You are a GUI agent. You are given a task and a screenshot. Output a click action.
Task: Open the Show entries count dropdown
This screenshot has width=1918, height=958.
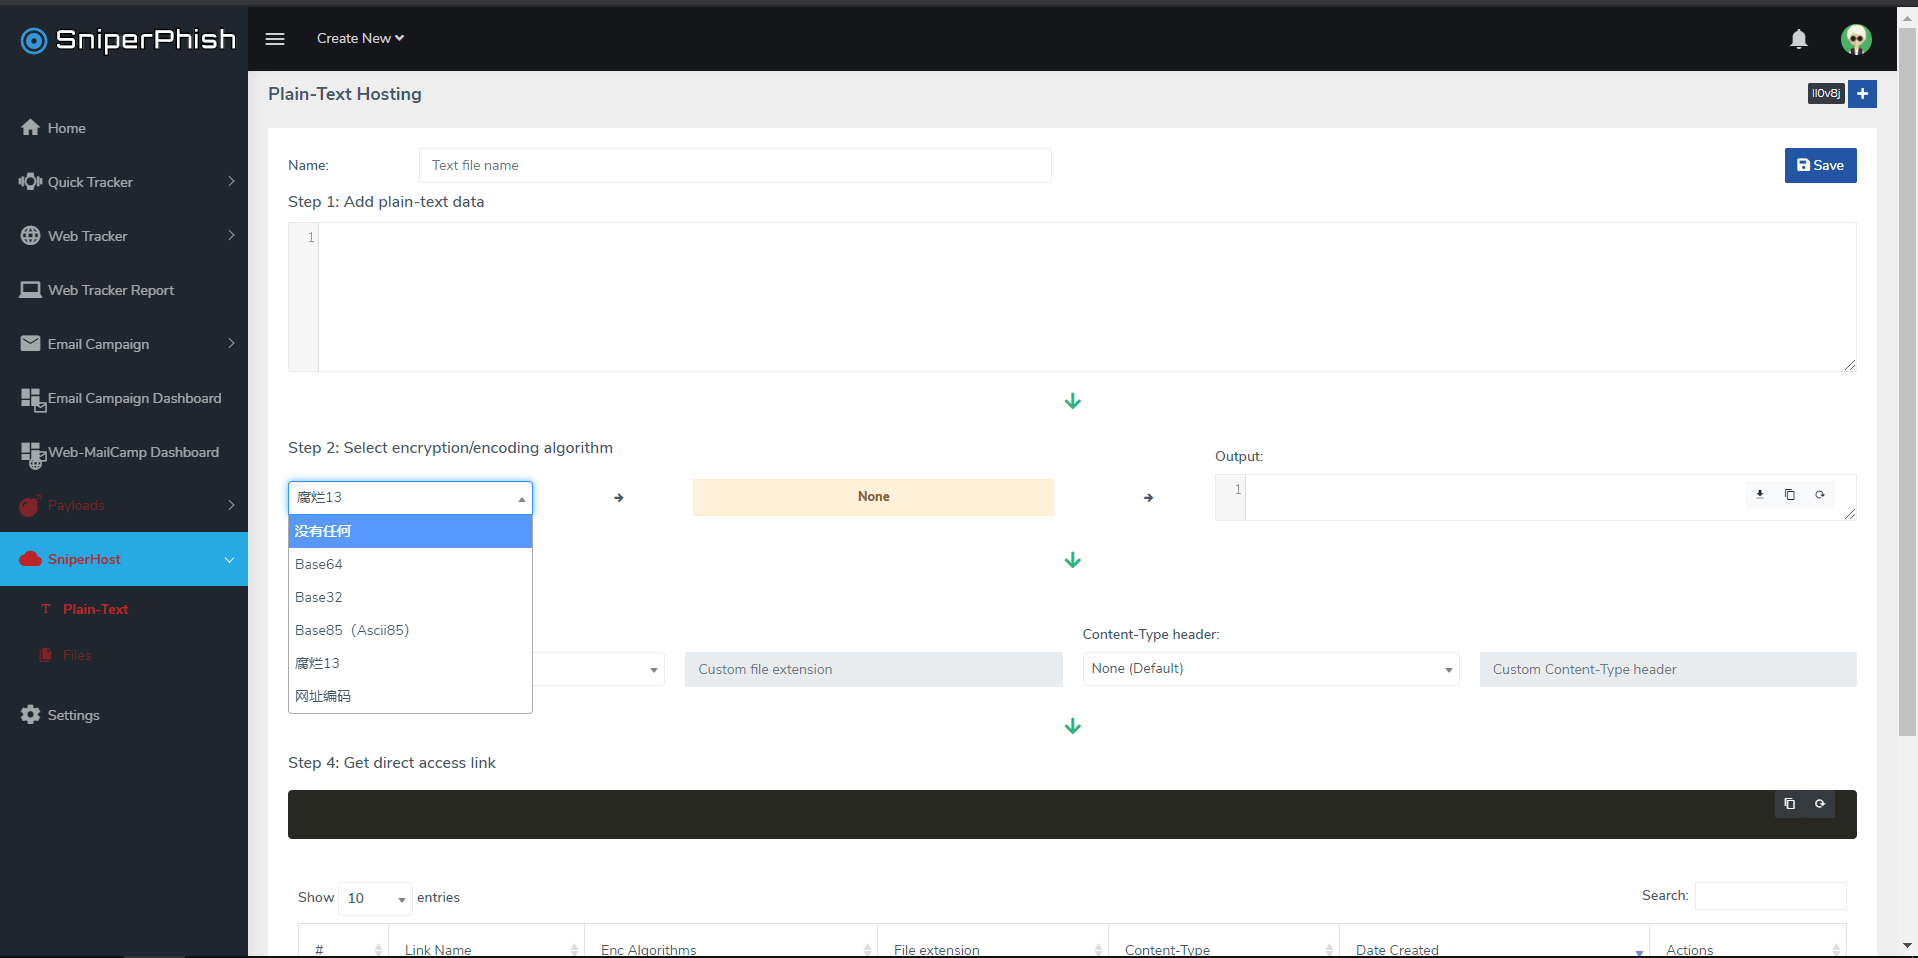pyautogui.click(x=375, y=898)
